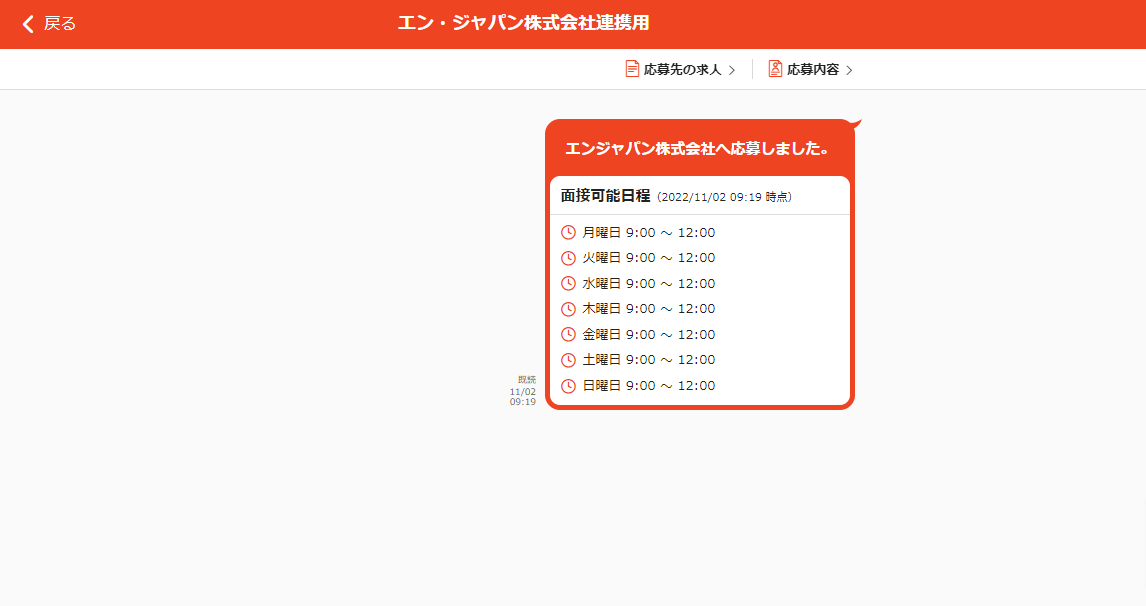Expand the chevron after 応募先の求人
Image resolution: width=1146 pixels, height=606 pixels.
pyautogui.click(x=732, y=70)
